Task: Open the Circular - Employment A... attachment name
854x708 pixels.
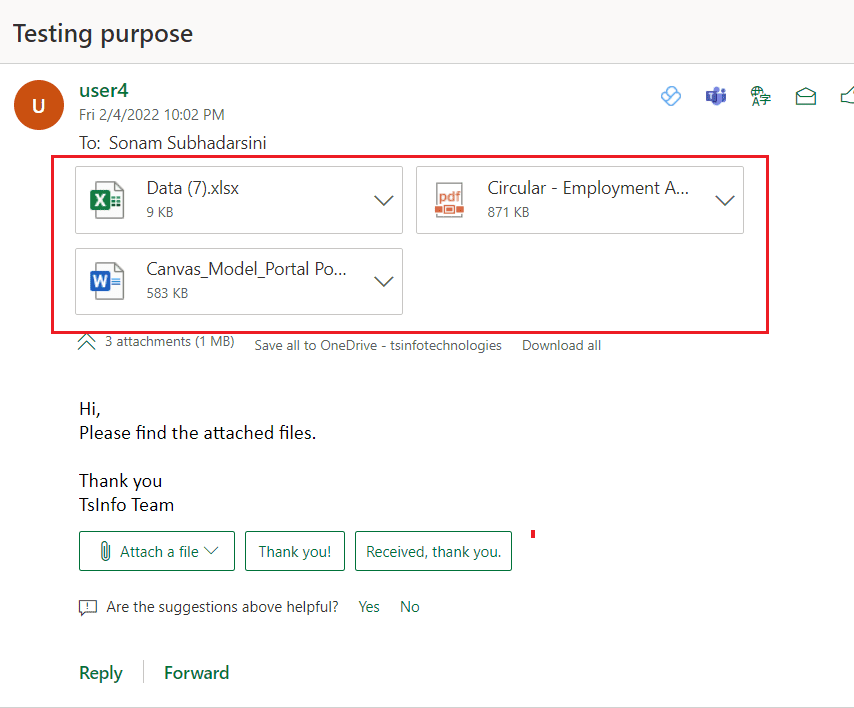Action: (588, 188)
